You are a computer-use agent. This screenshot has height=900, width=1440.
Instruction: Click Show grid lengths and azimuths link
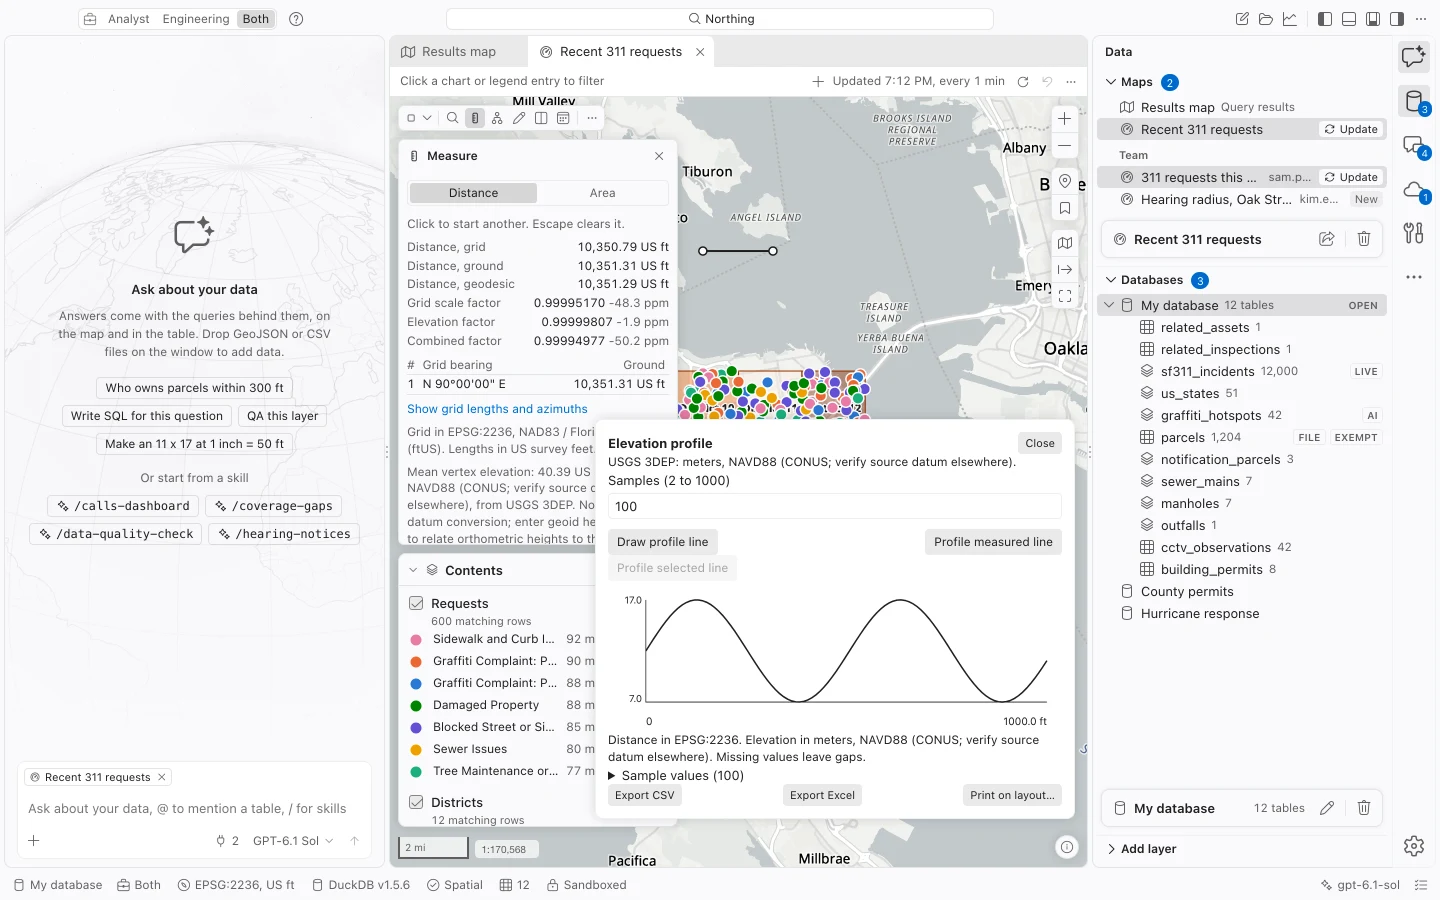[497, 409]
